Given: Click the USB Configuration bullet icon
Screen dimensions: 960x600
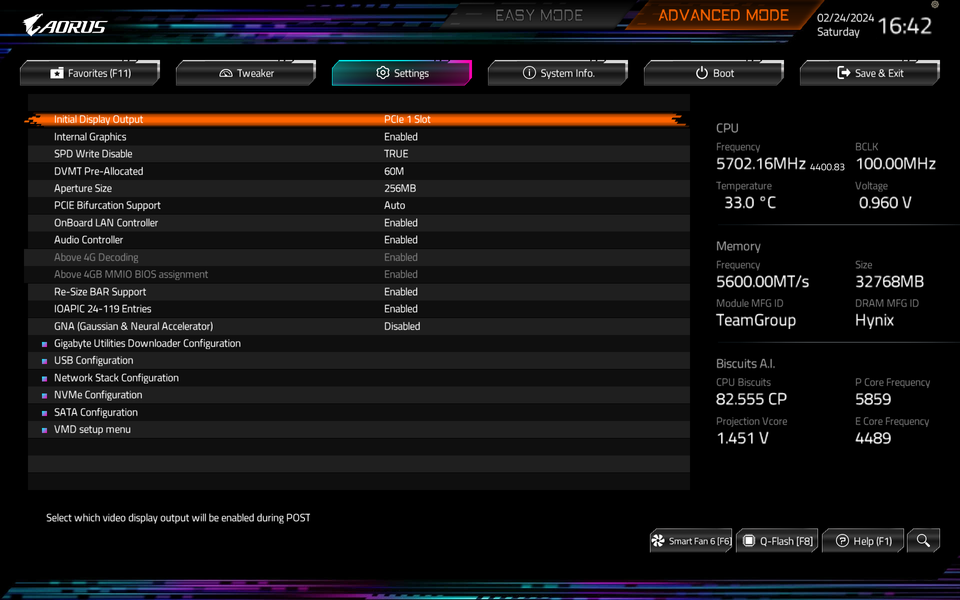Looking at the screenshot, I should tap(44, 361).
